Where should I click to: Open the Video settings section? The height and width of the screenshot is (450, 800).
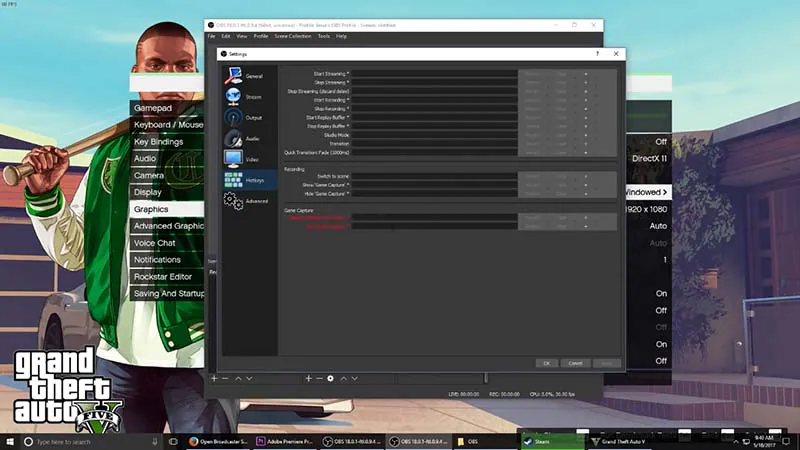(x=249, y=159)
